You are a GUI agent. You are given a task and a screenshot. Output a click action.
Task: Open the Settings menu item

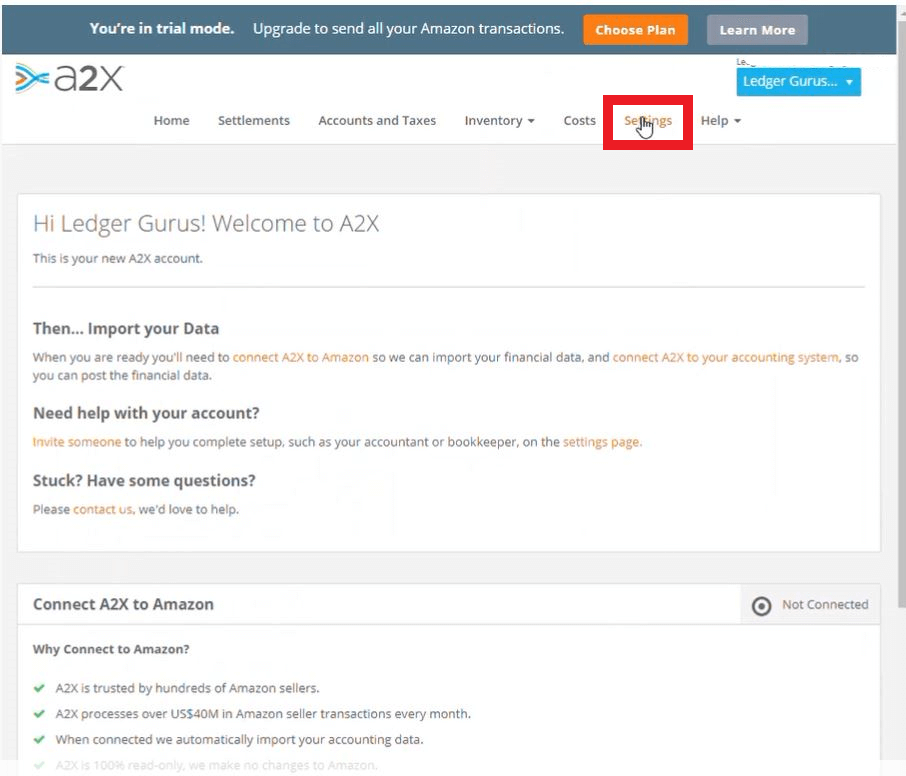(648, 121)
